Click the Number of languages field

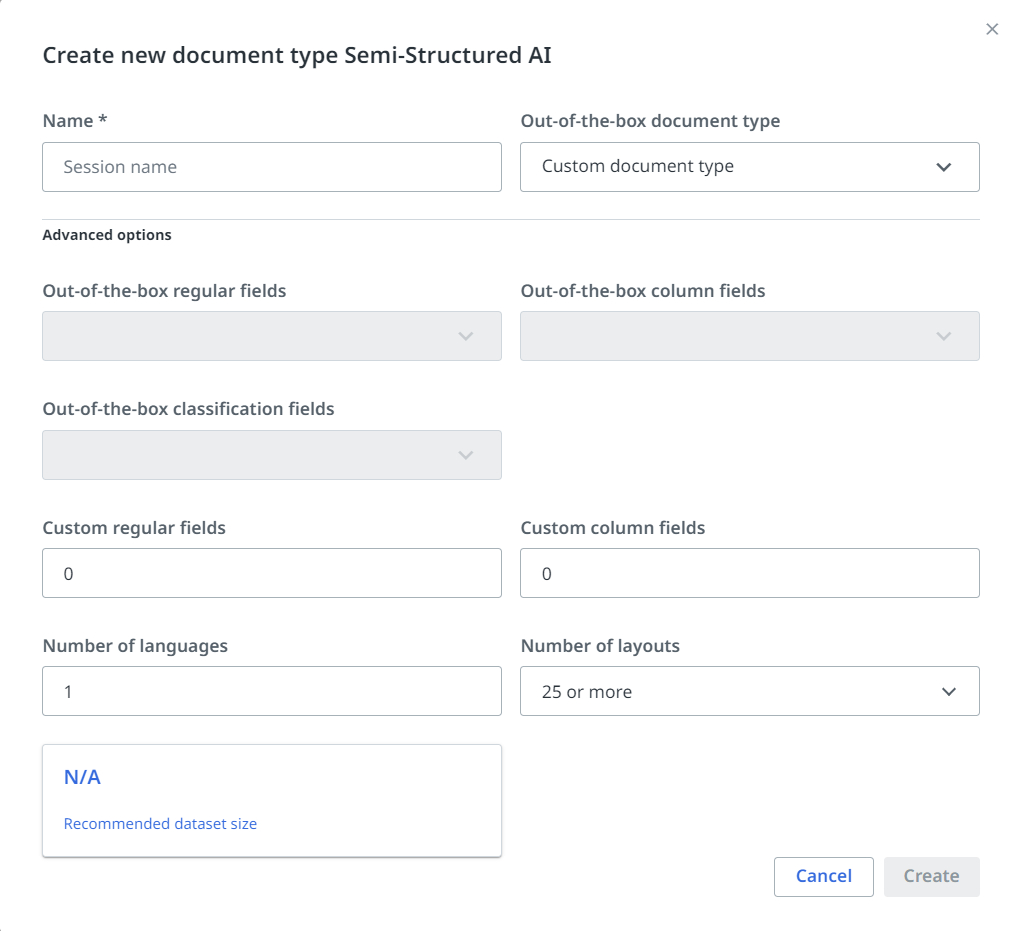pyautogui.click(x=271, y=691)
